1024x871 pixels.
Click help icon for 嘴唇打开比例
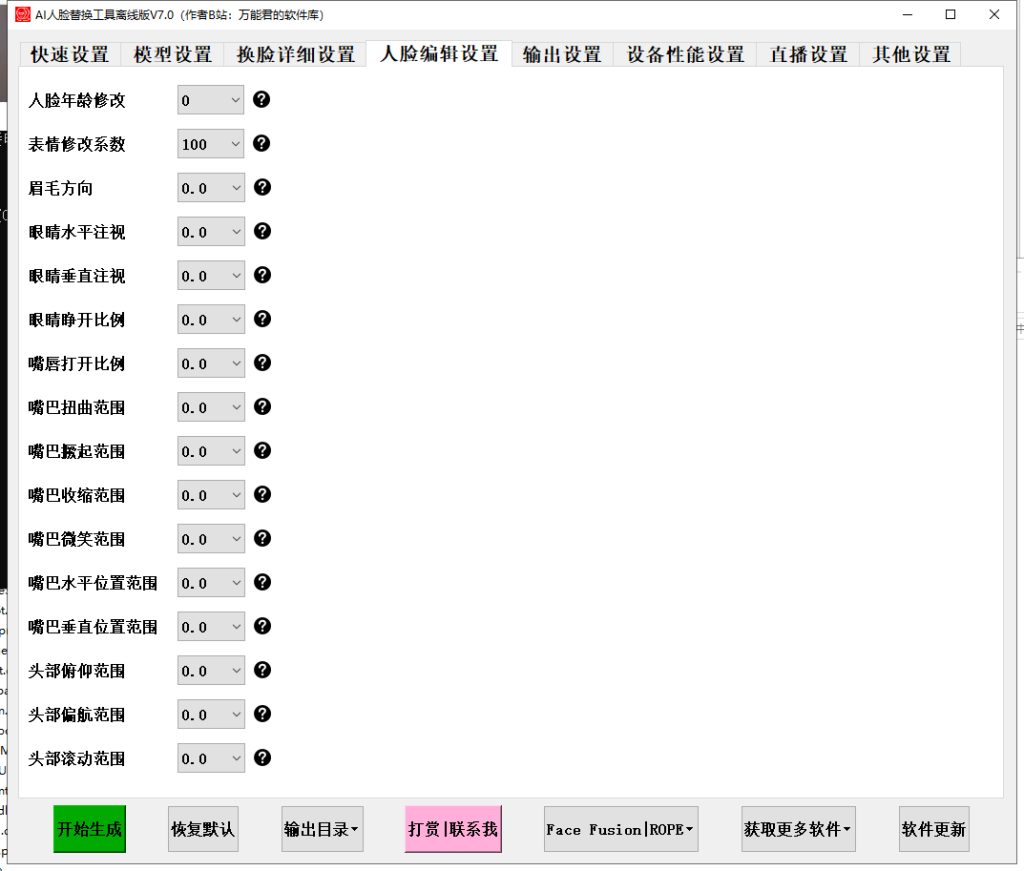[x=262, y=363]
